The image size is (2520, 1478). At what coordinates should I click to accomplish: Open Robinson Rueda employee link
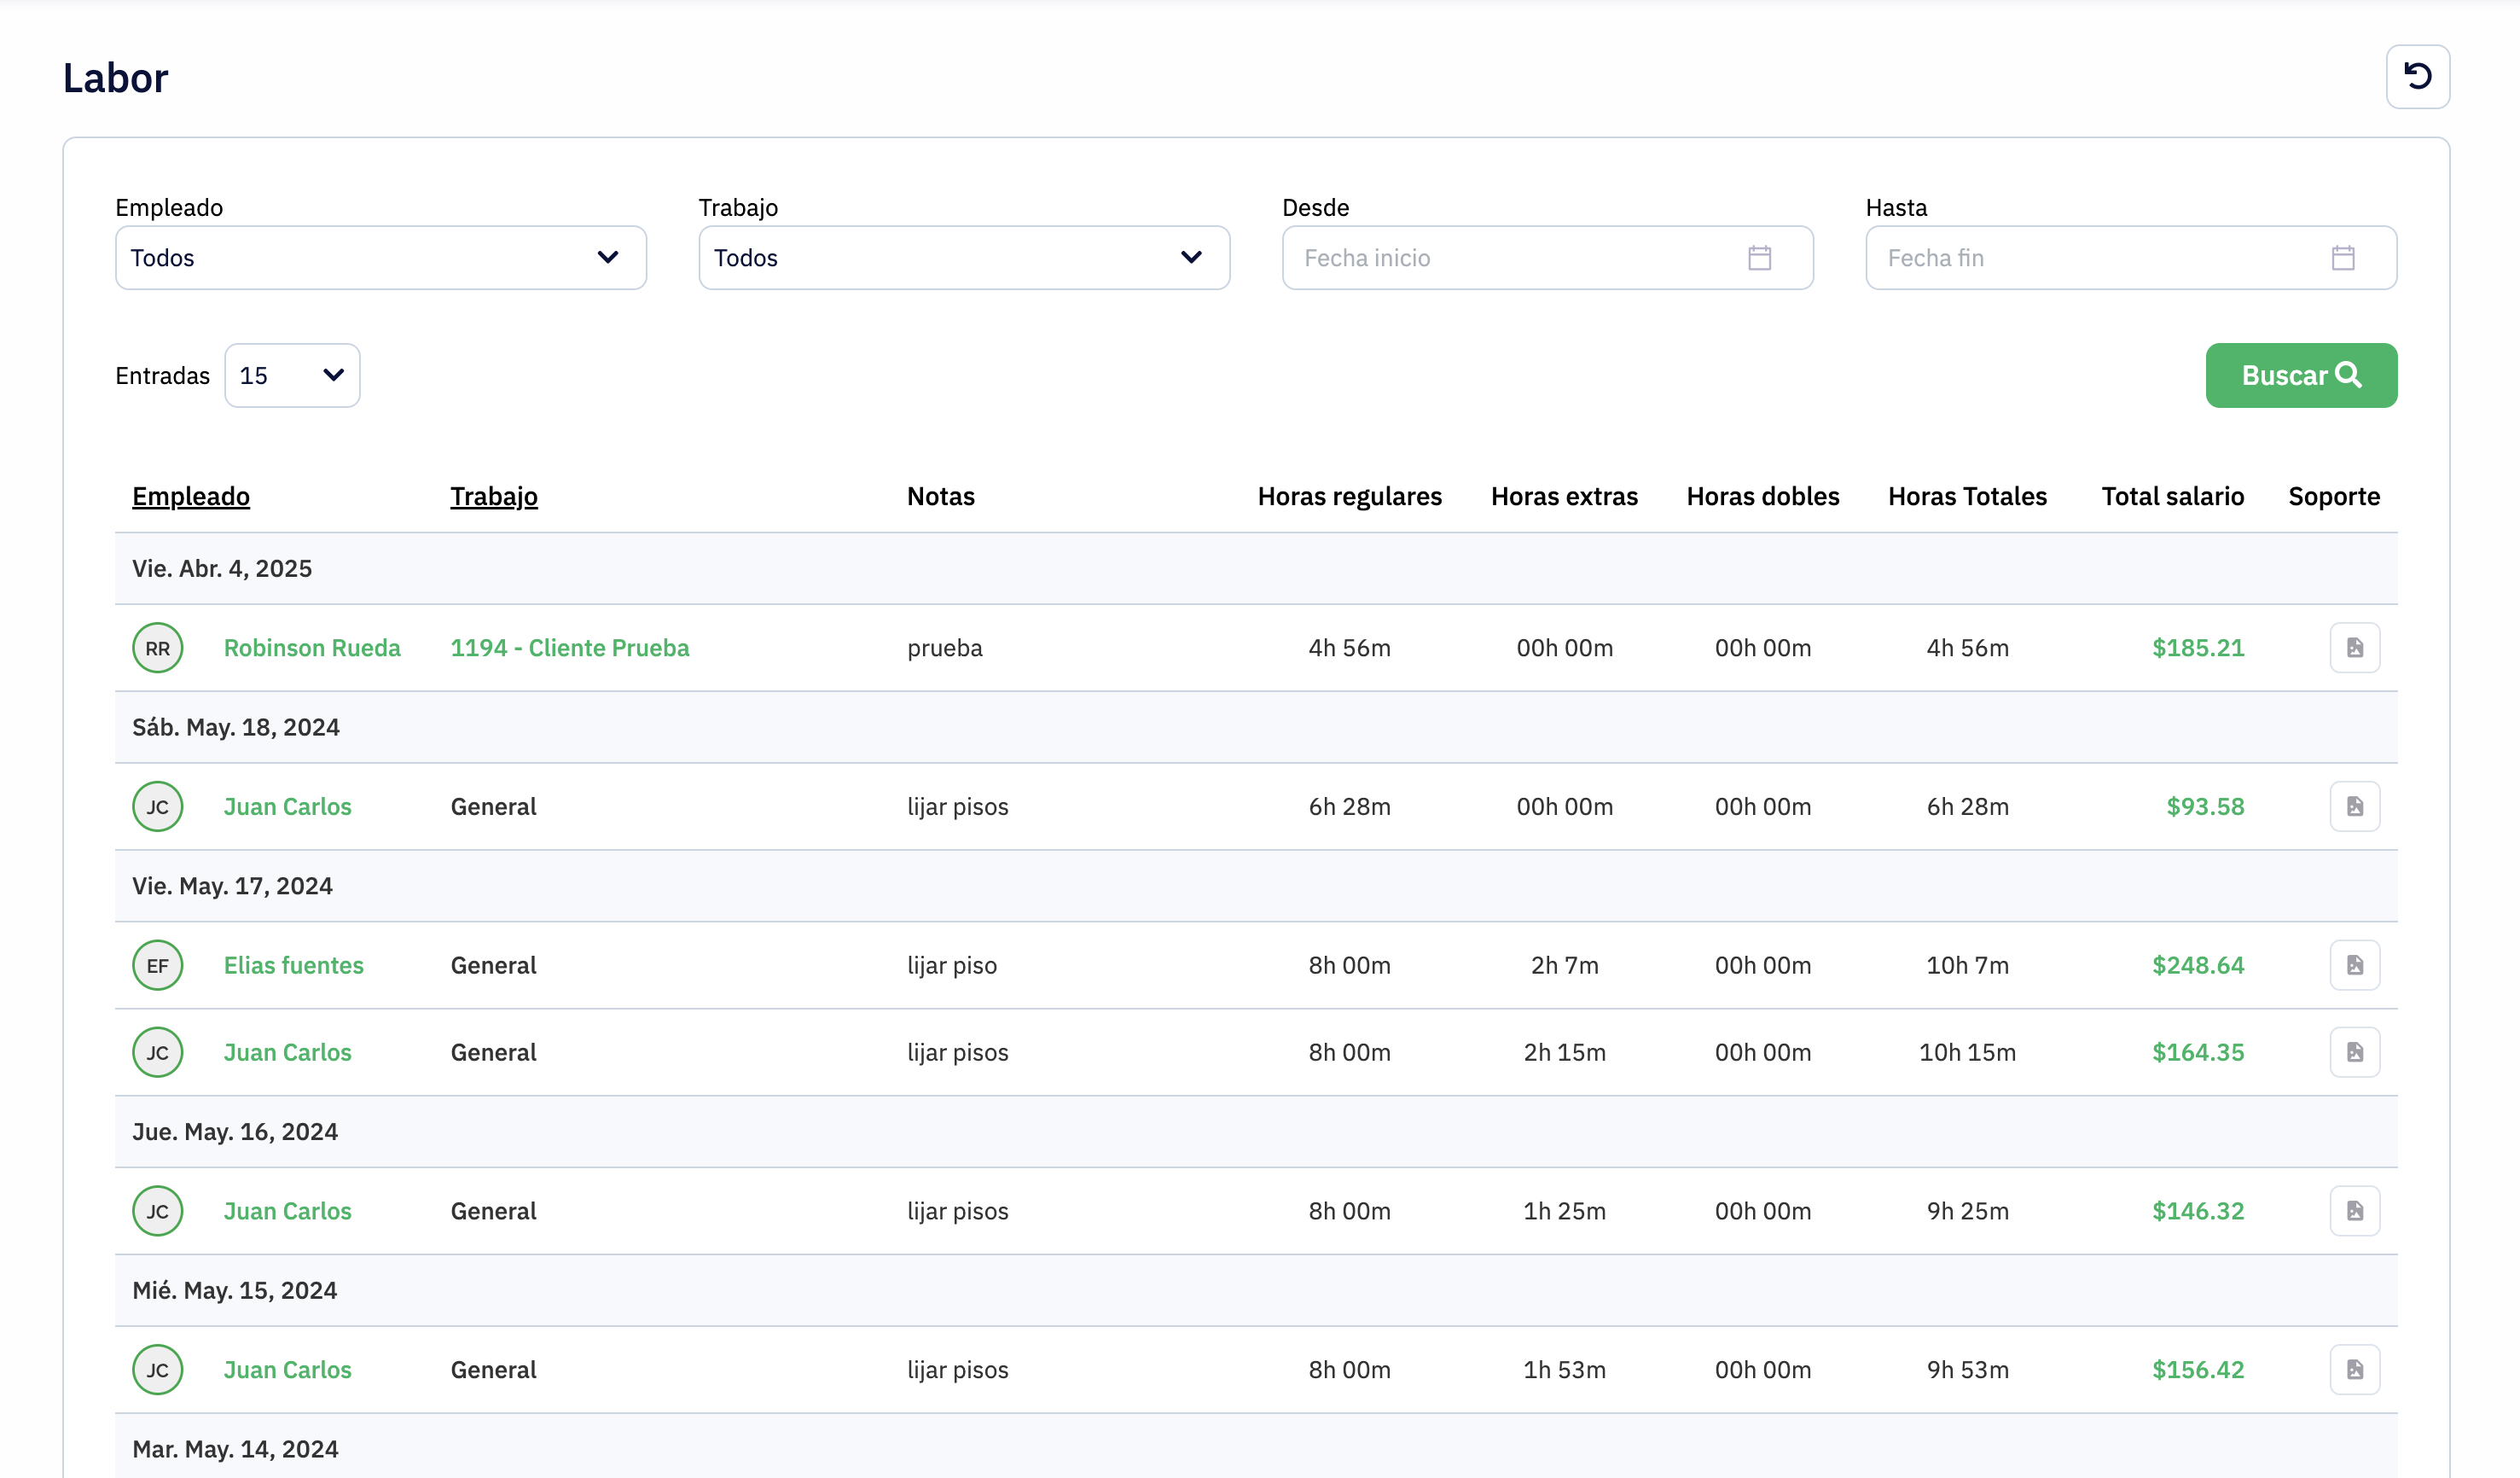click(312, 648)
